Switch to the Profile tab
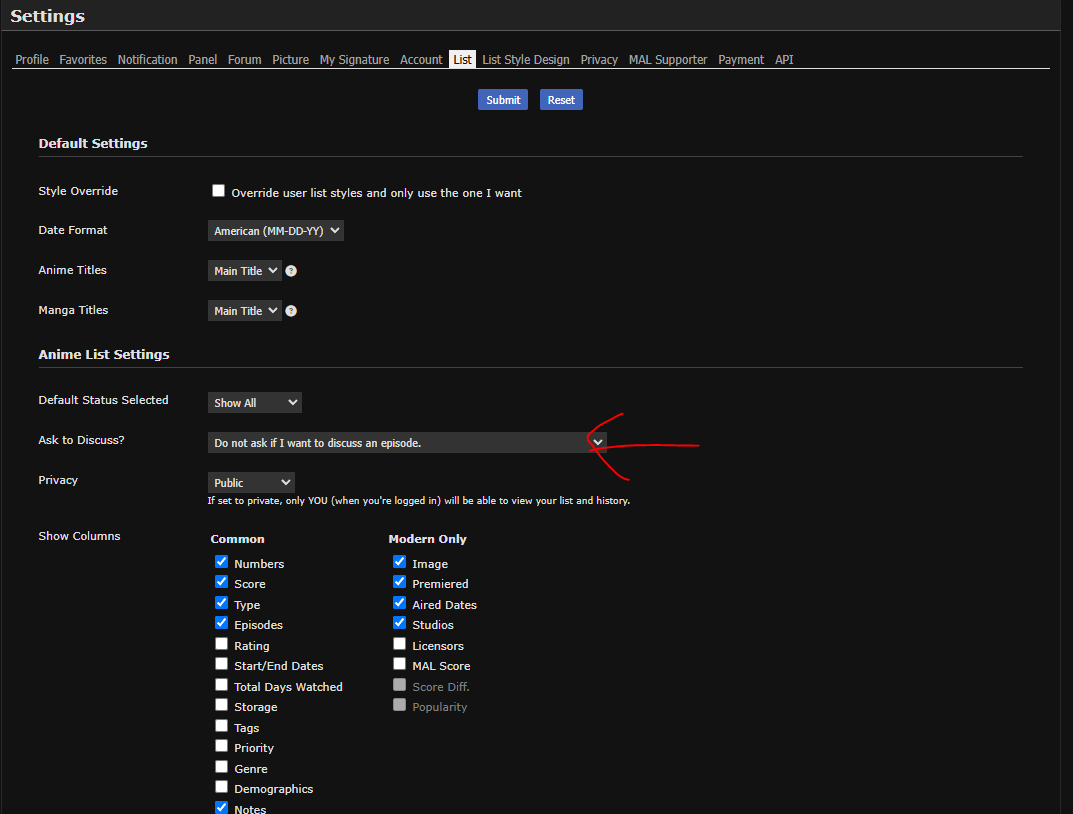Viewport: 1073px width, 814px height. (x=32, y=60)
